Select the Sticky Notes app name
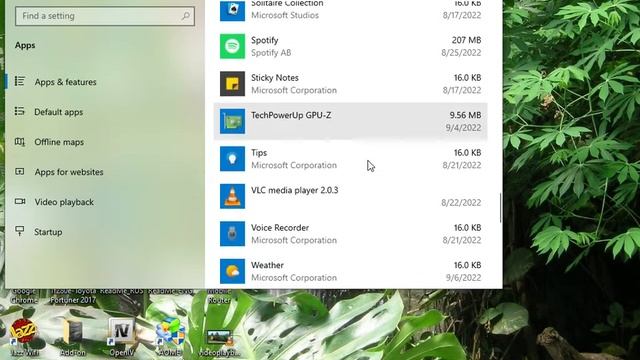Screen dimensions: 640x360 tap(275, 78)
